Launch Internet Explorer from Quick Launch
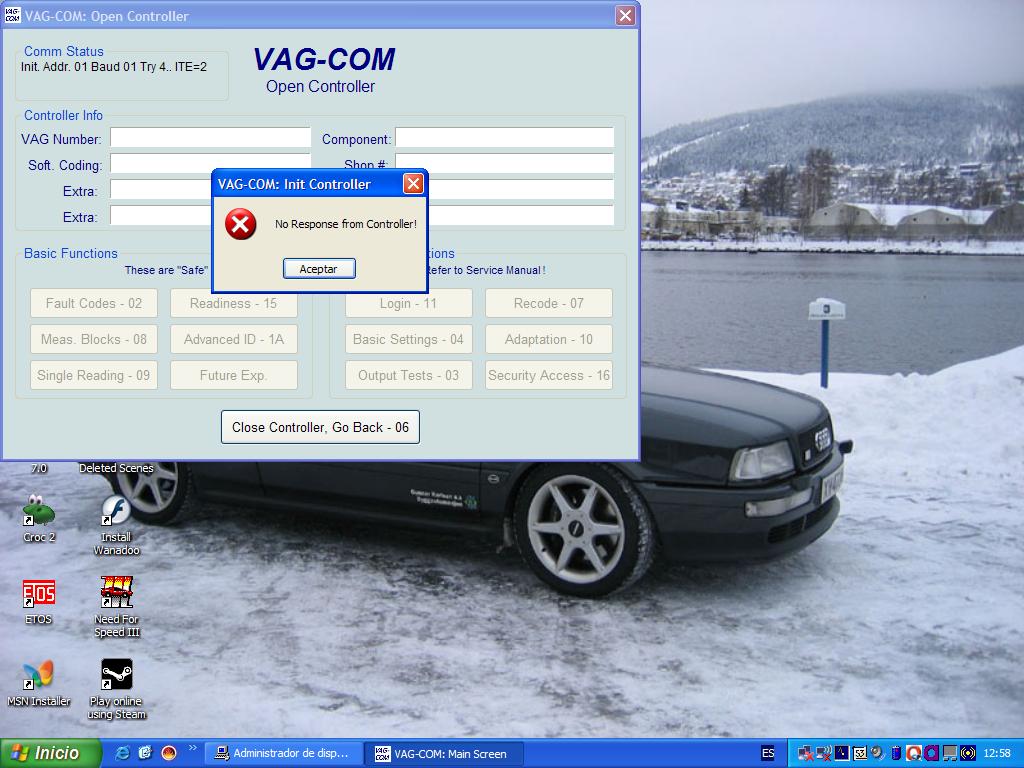Image resolution: width=1024 pixels, height=768 pixels. tap(122, 753)
